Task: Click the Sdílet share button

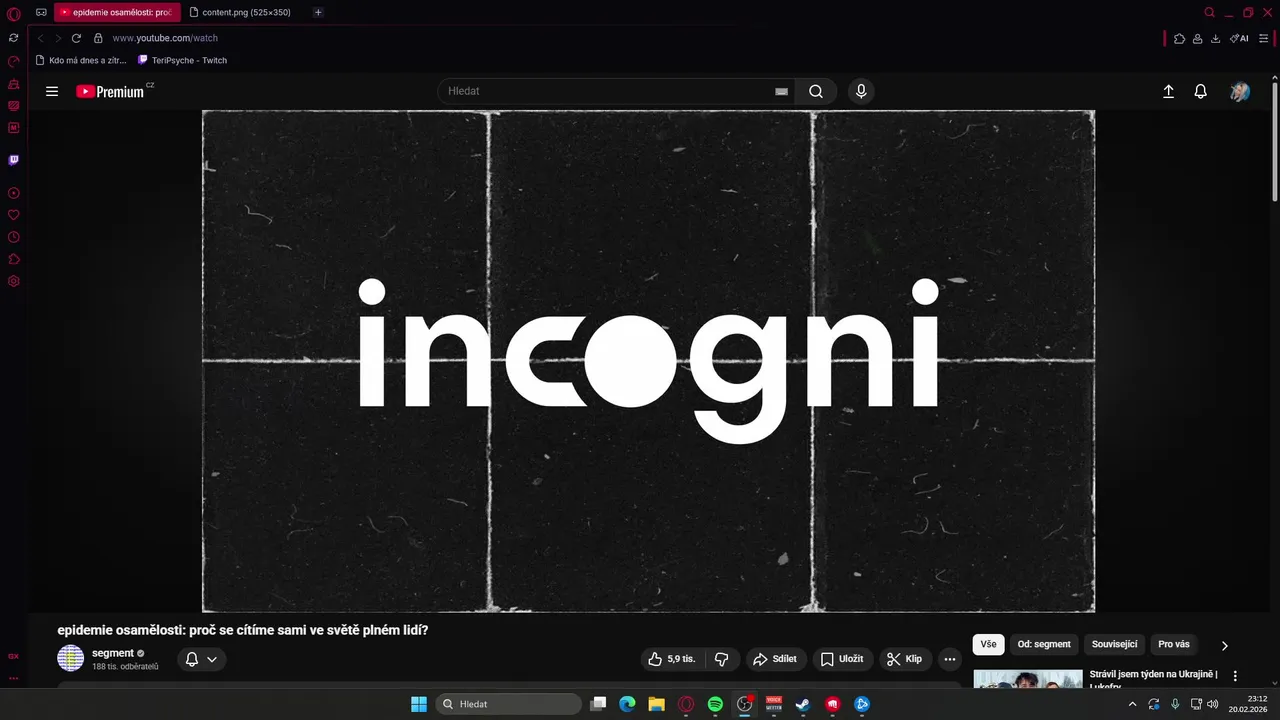Action: tap(775, 659)
